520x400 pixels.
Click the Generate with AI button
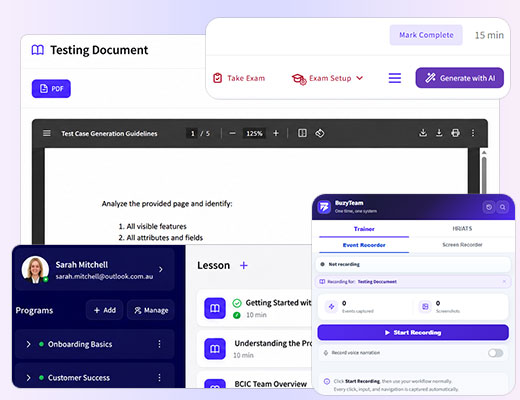(459, 78)
